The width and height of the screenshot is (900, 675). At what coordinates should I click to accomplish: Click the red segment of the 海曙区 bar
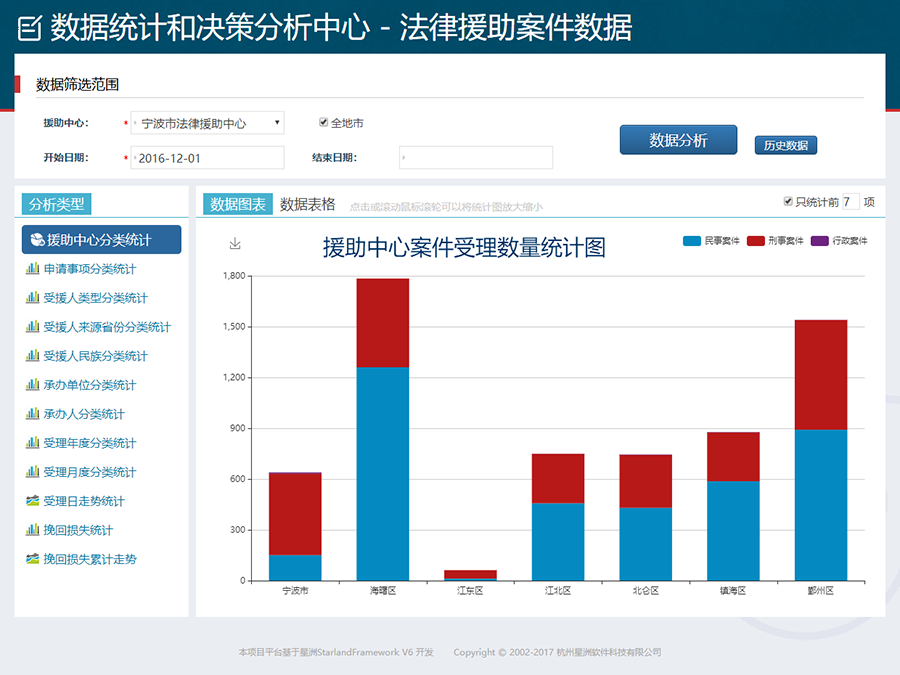pos(383,323)
